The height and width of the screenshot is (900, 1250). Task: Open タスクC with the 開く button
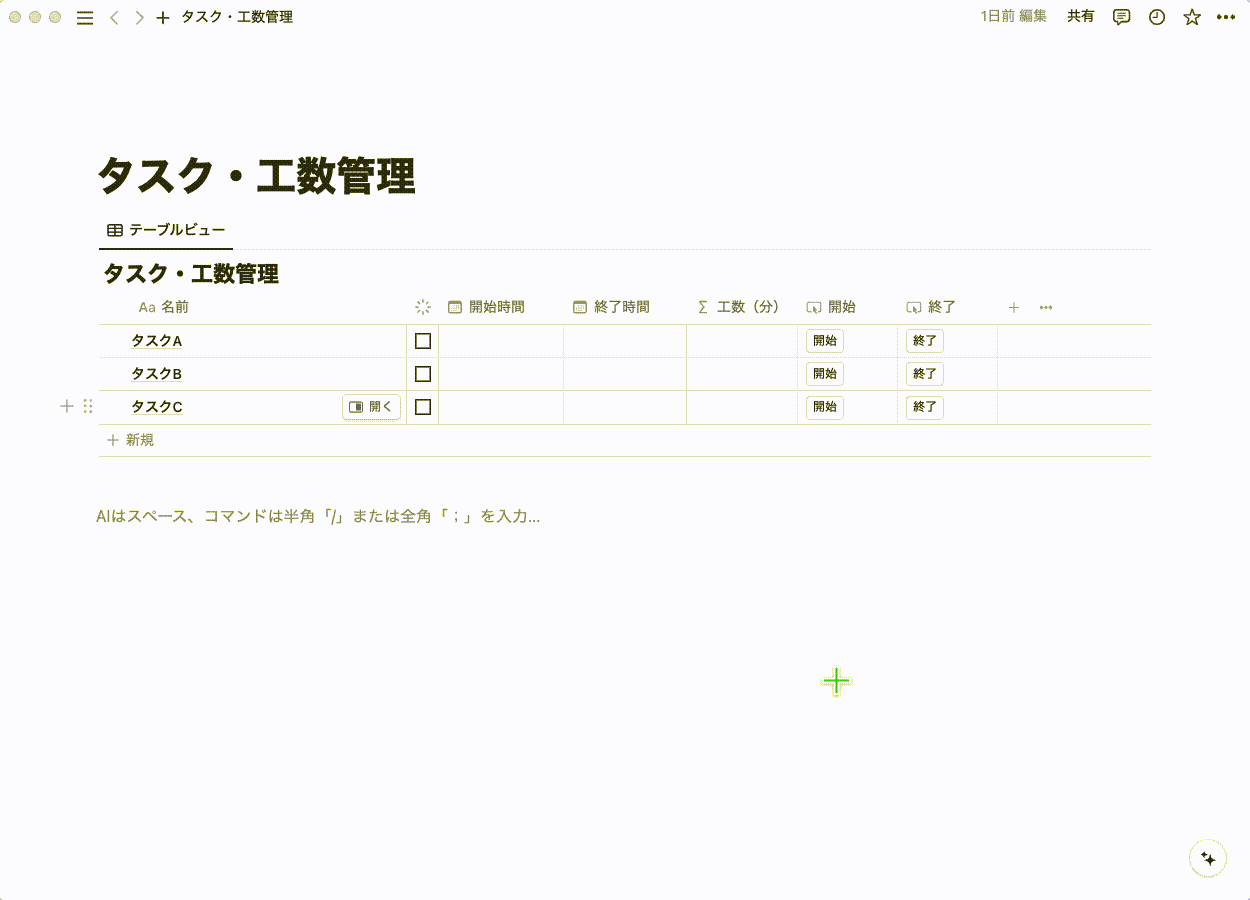(371, 406)
